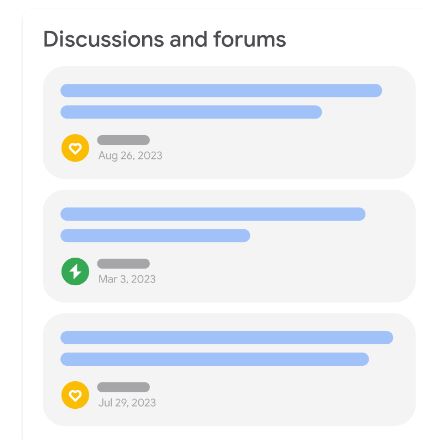Click the yellow heart avatar dated Aug 26, 2023
Image resolution: width=423 pixels, height=440 pixels.
point(75,148)
